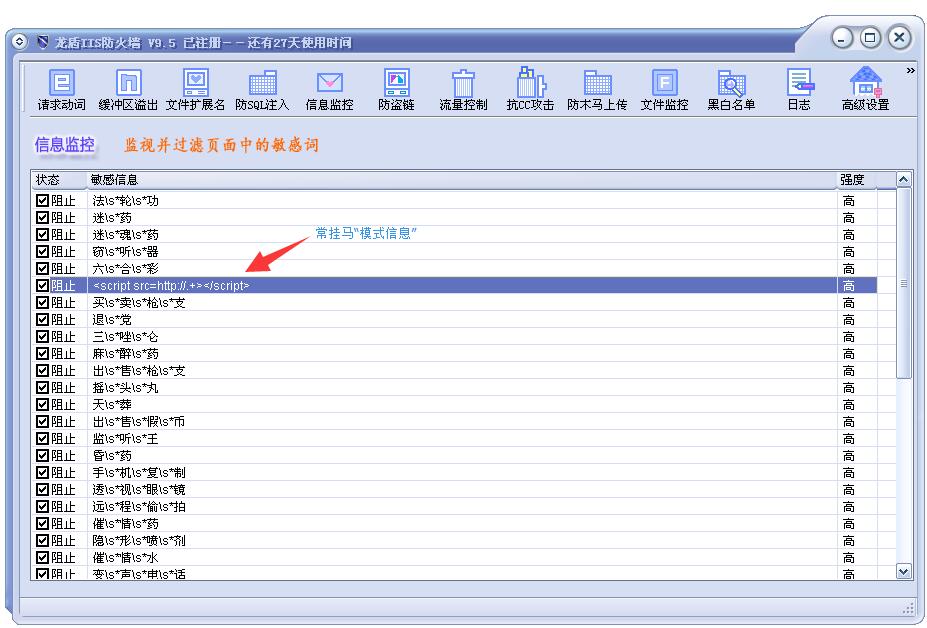
Task: Disable the 远\s*程\s*偷\s*拍 rule checkbox
Action: click(42, 507)
